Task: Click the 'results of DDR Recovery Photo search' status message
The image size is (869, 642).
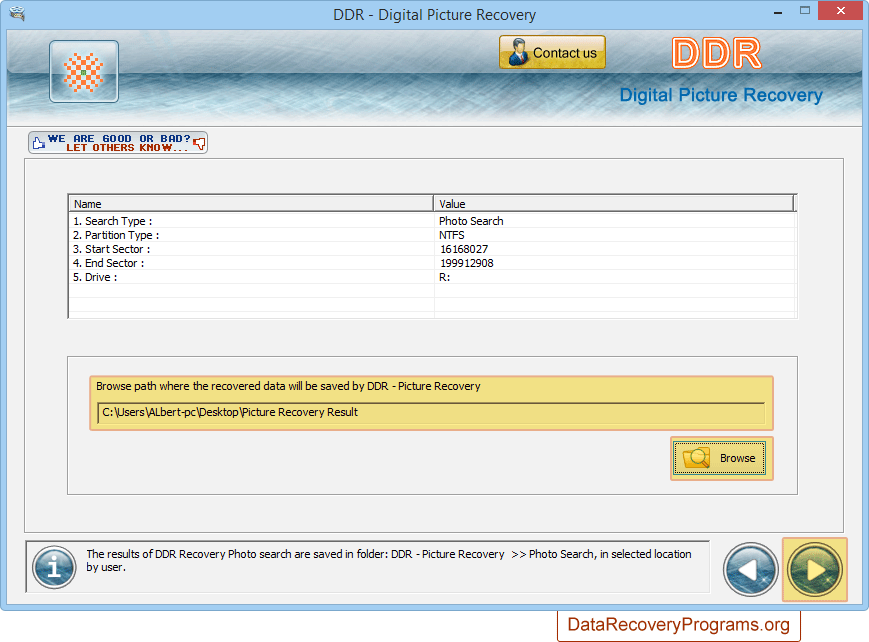Action: click(x=389, y=561)
